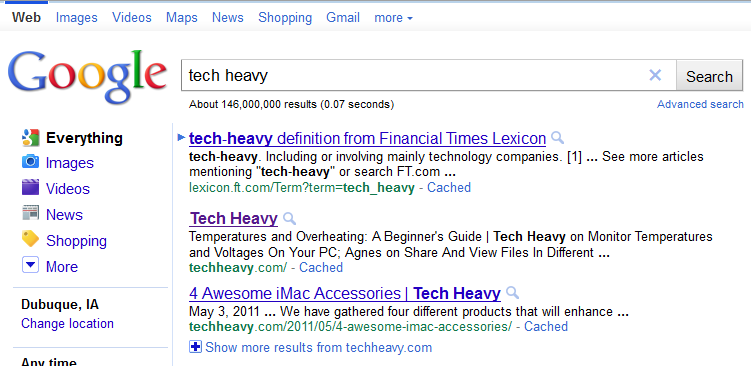Select the Shopping tag icon in sidebar

pos(30,239)
